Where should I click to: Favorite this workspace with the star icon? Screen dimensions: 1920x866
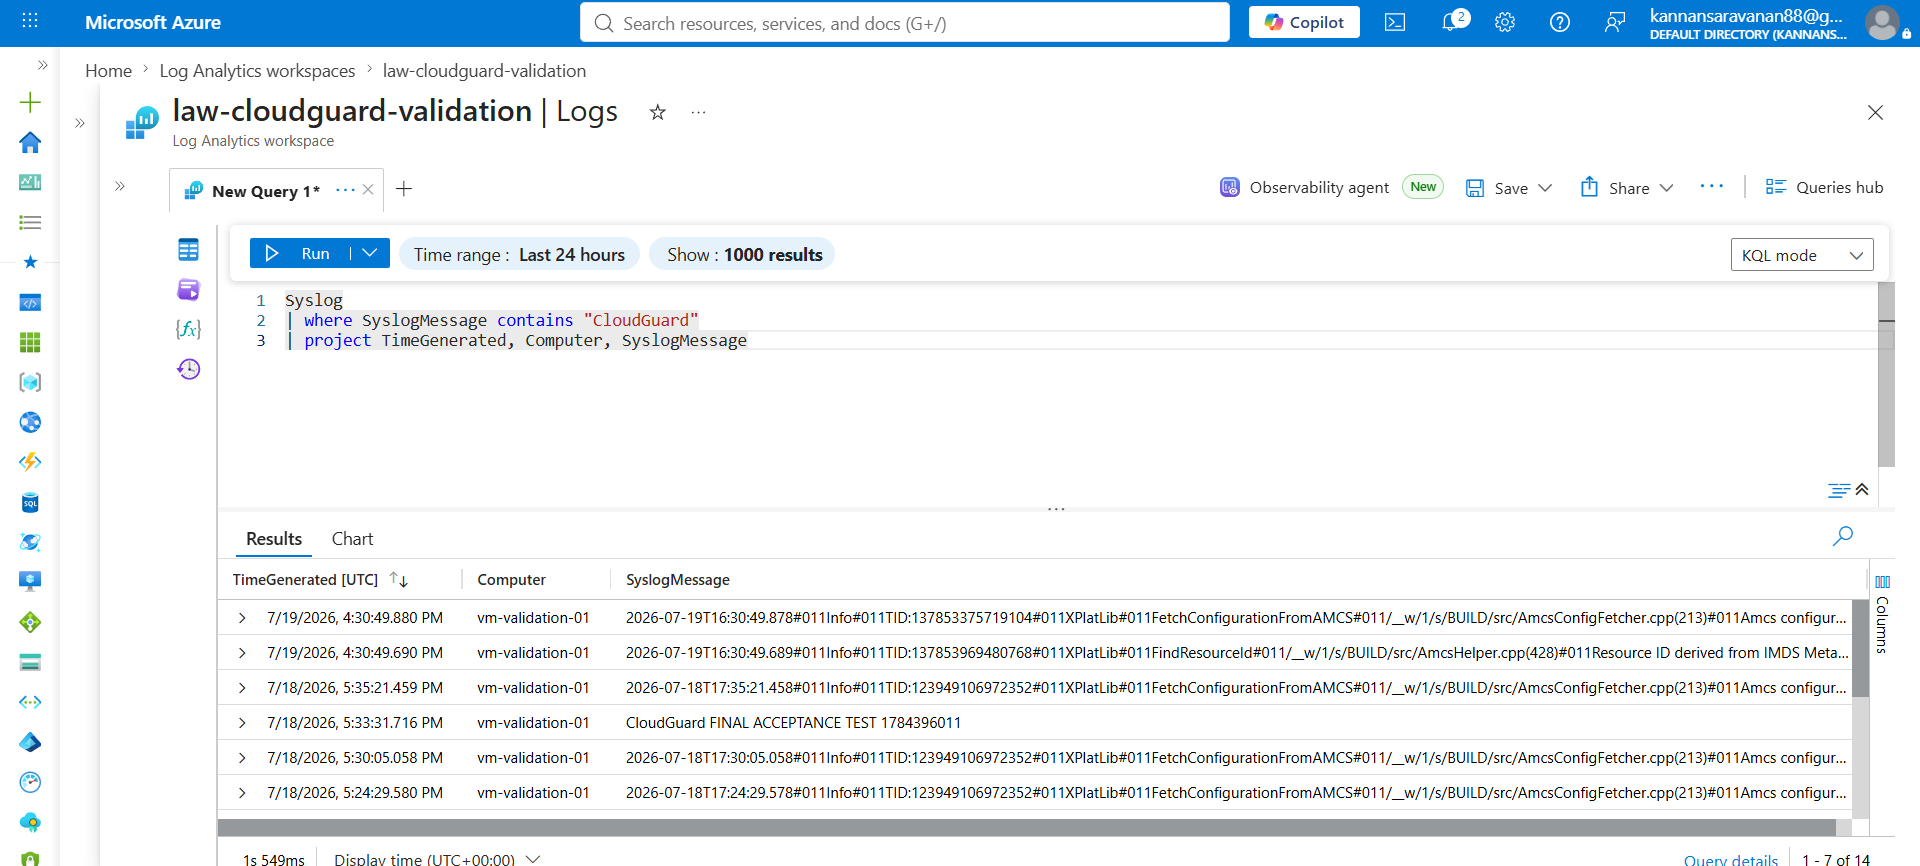tap(657, 112)
